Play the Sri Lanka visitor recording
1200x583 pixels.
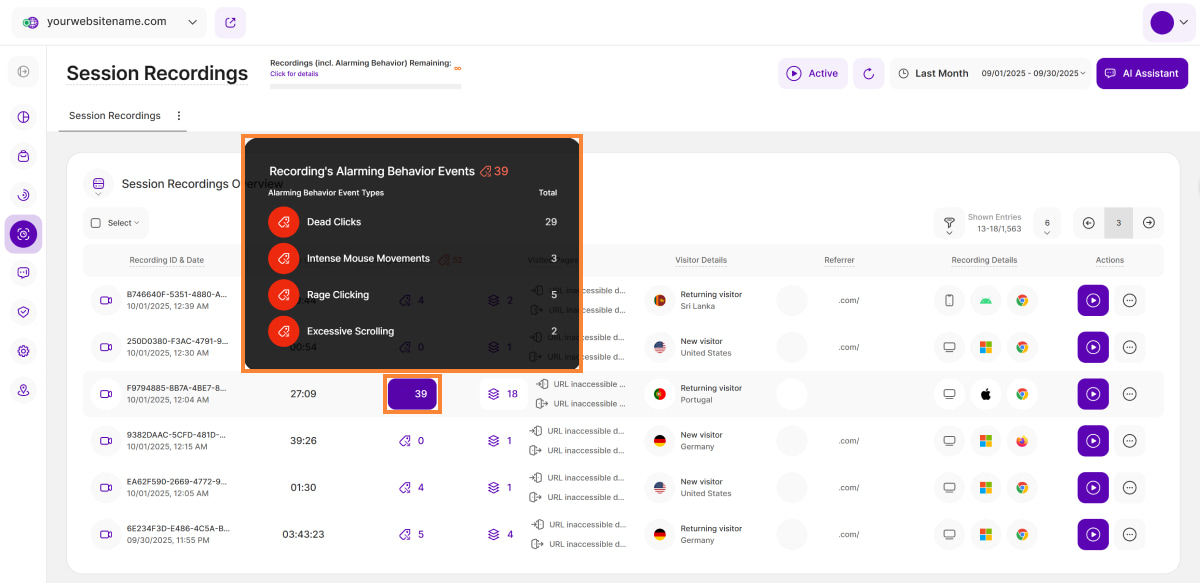tap(1093, 300)
